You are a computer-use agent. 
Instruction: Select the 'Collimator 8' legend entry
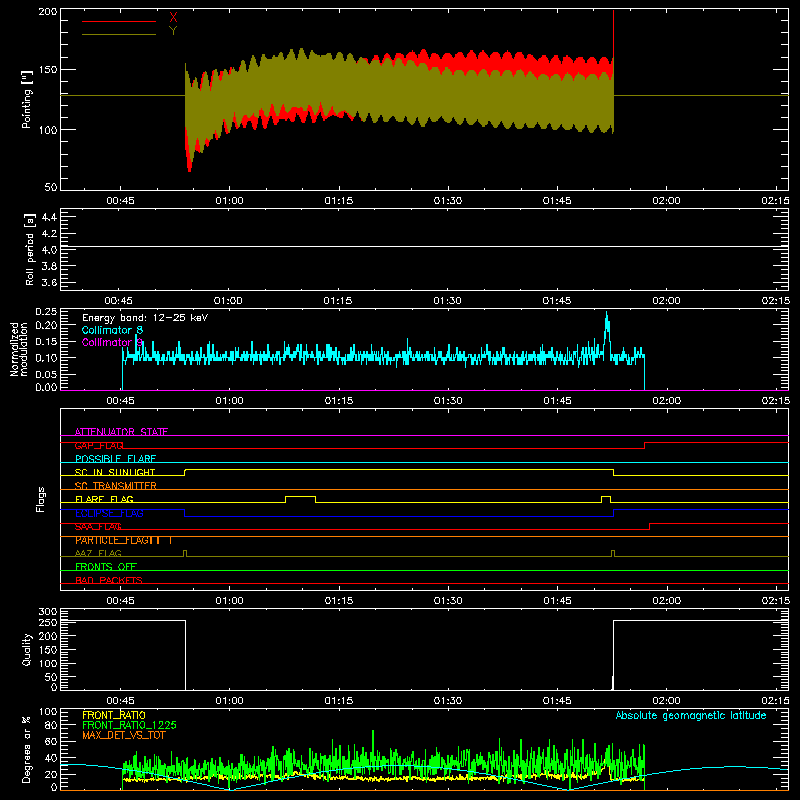[x=112, y=330]
